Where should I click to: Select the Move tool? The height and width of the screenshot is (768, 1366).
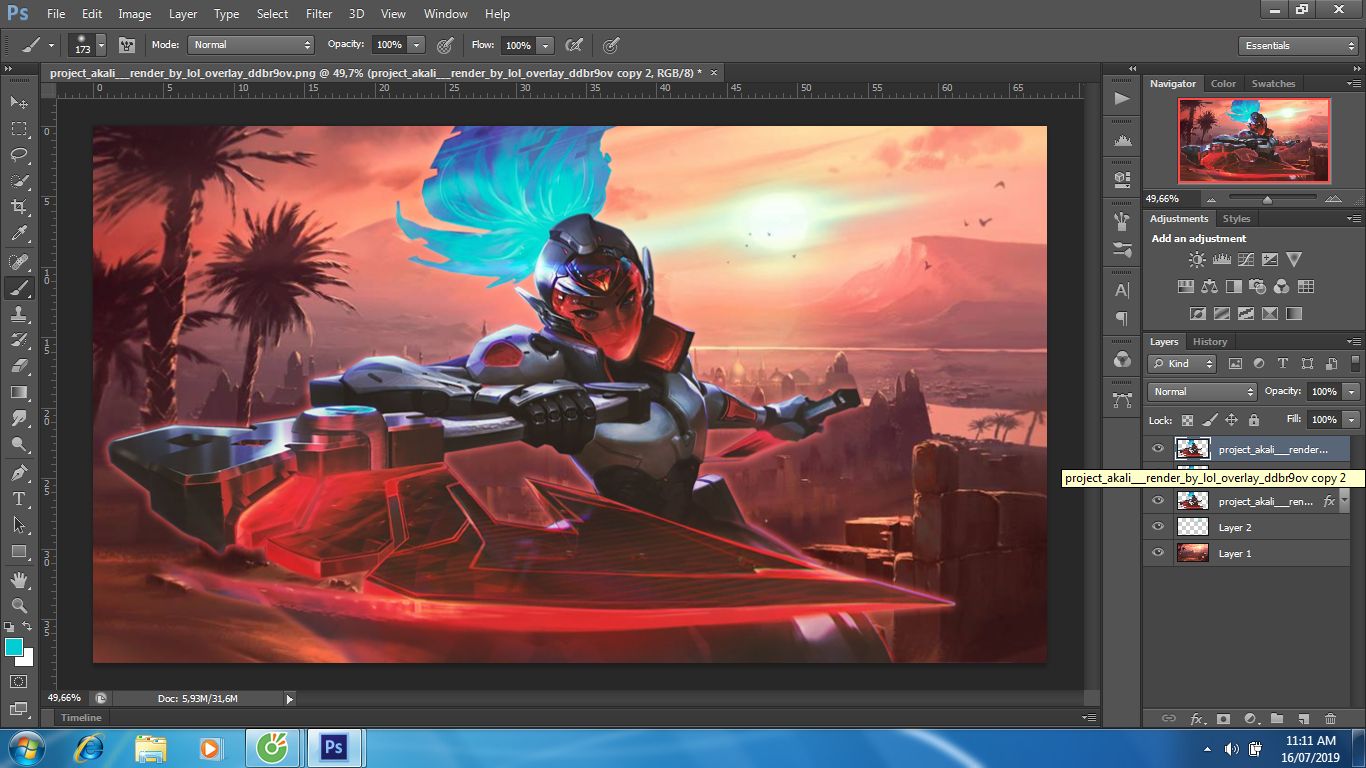[x=19, y=102]
